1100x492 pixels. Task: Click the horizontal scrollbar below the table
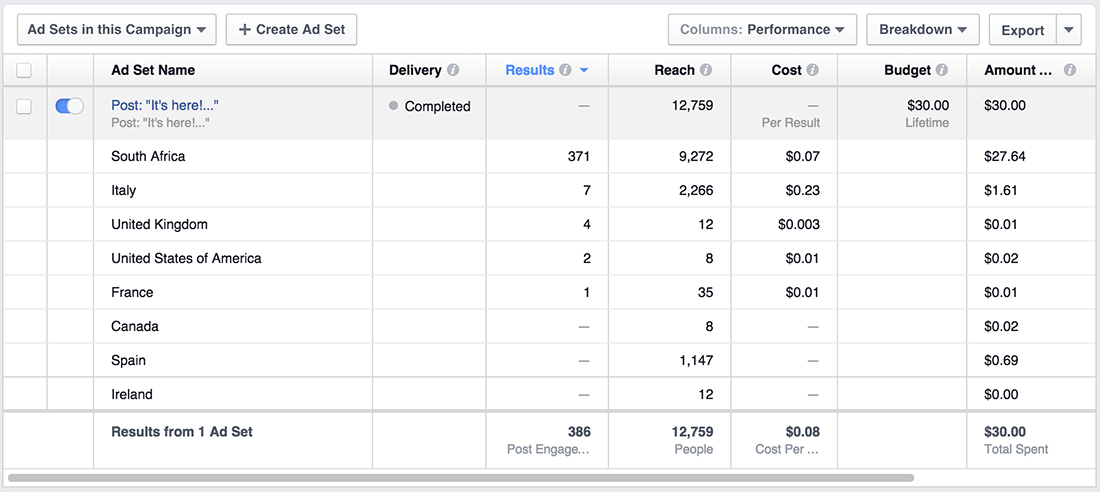tap(460, 478)
